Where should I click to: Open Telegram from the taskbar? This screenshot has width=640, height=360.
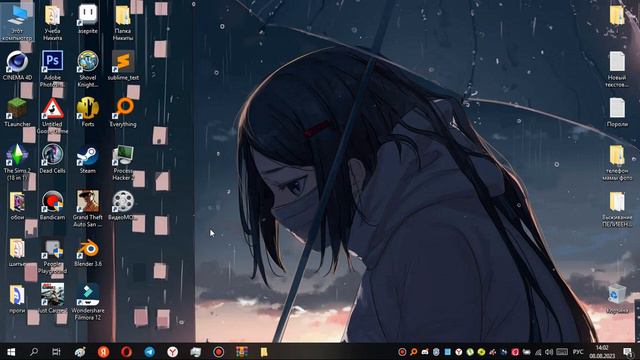point(149,351)
